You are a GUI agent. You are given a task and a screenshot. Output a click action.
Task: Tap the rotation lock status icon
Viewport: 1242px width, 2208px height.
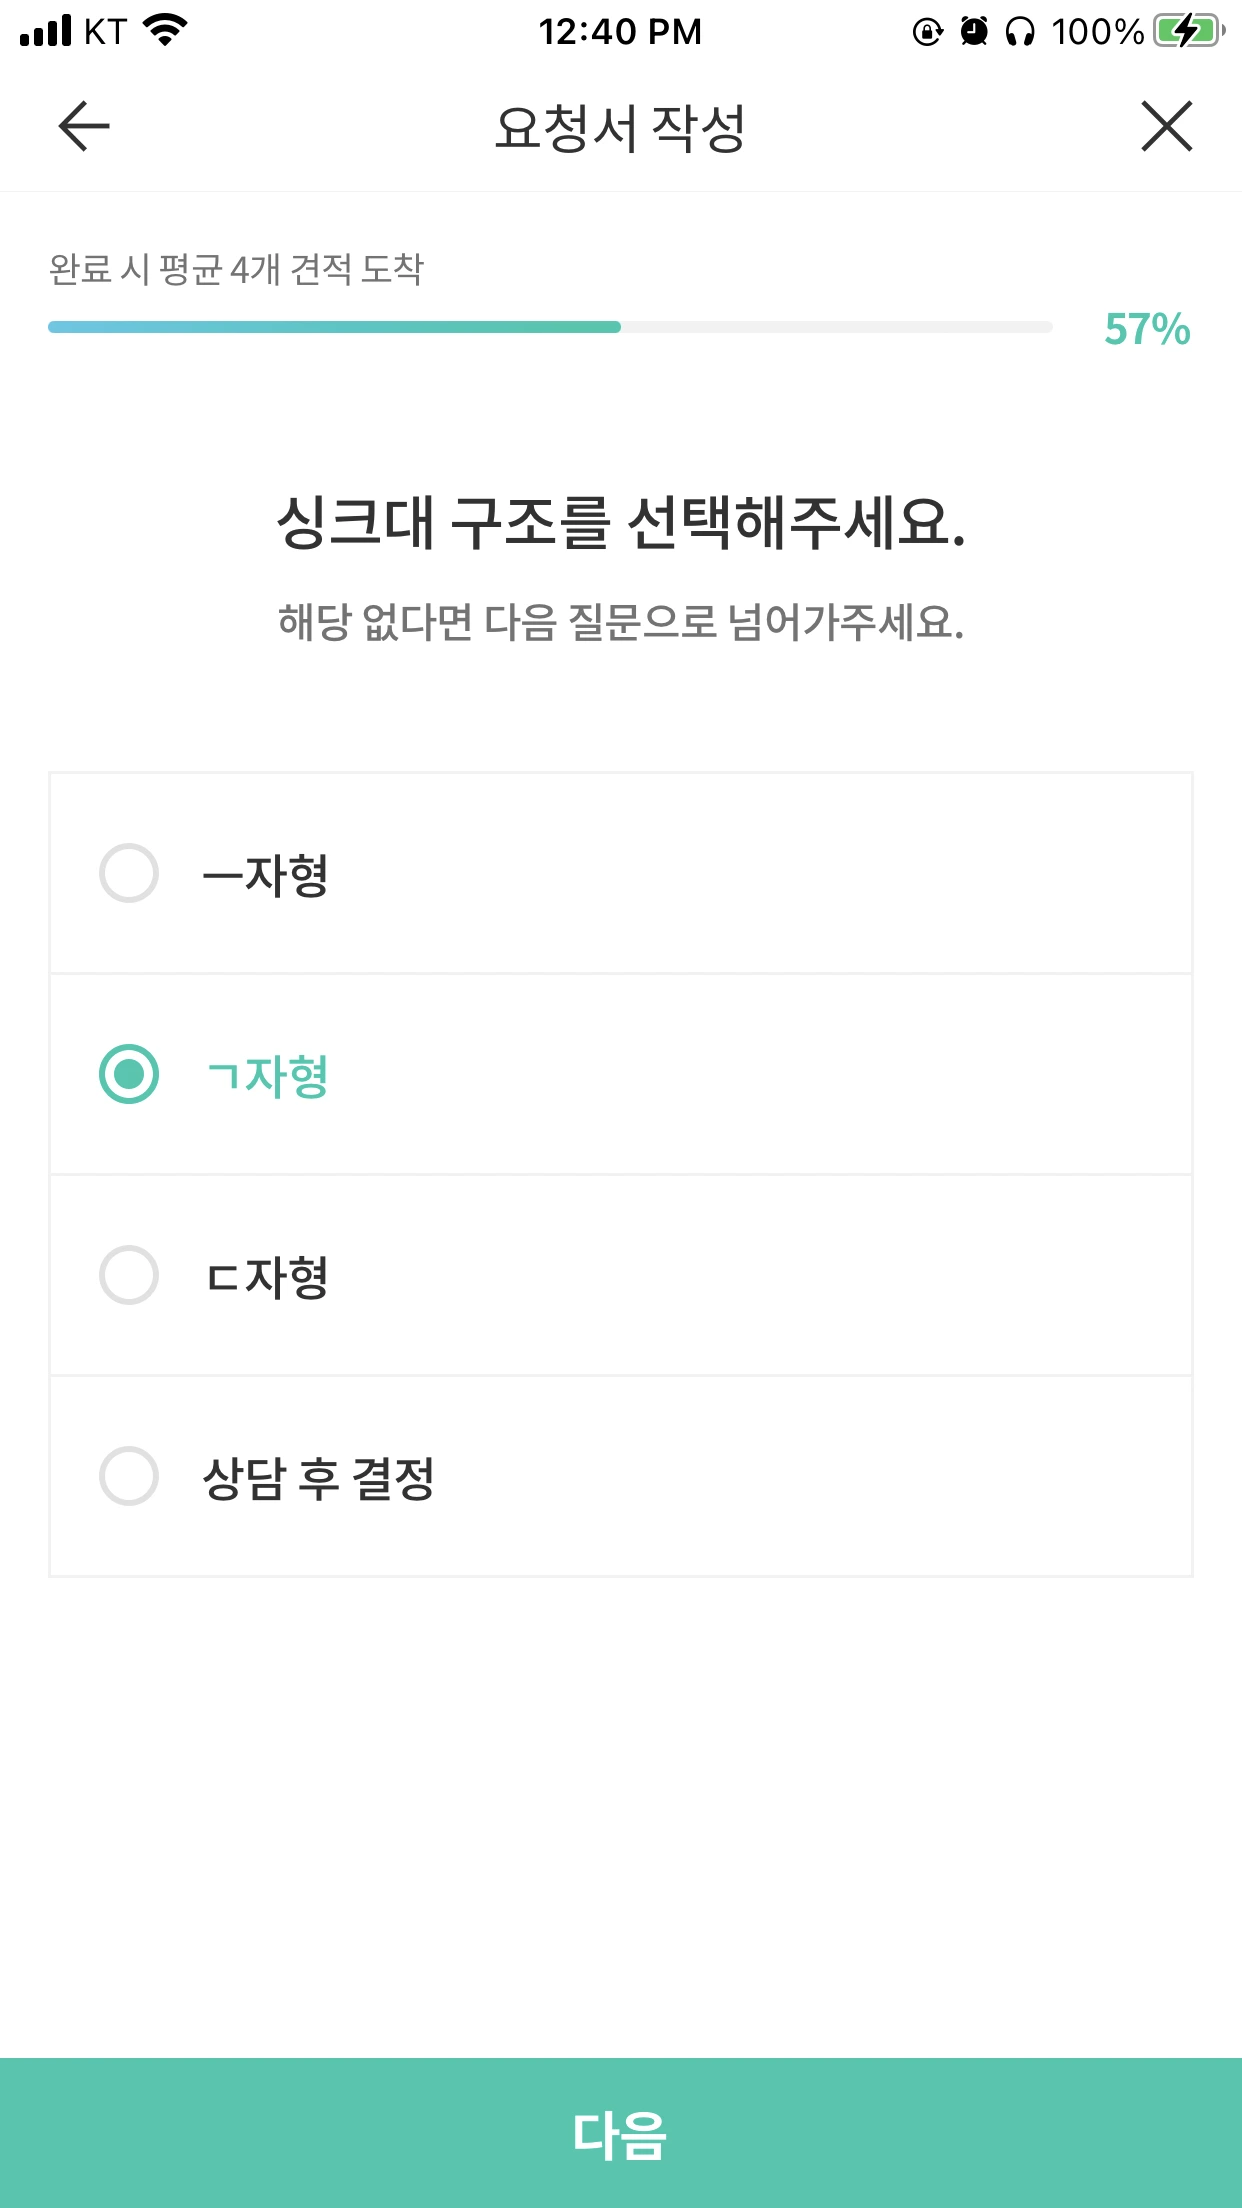click(927, 32)
